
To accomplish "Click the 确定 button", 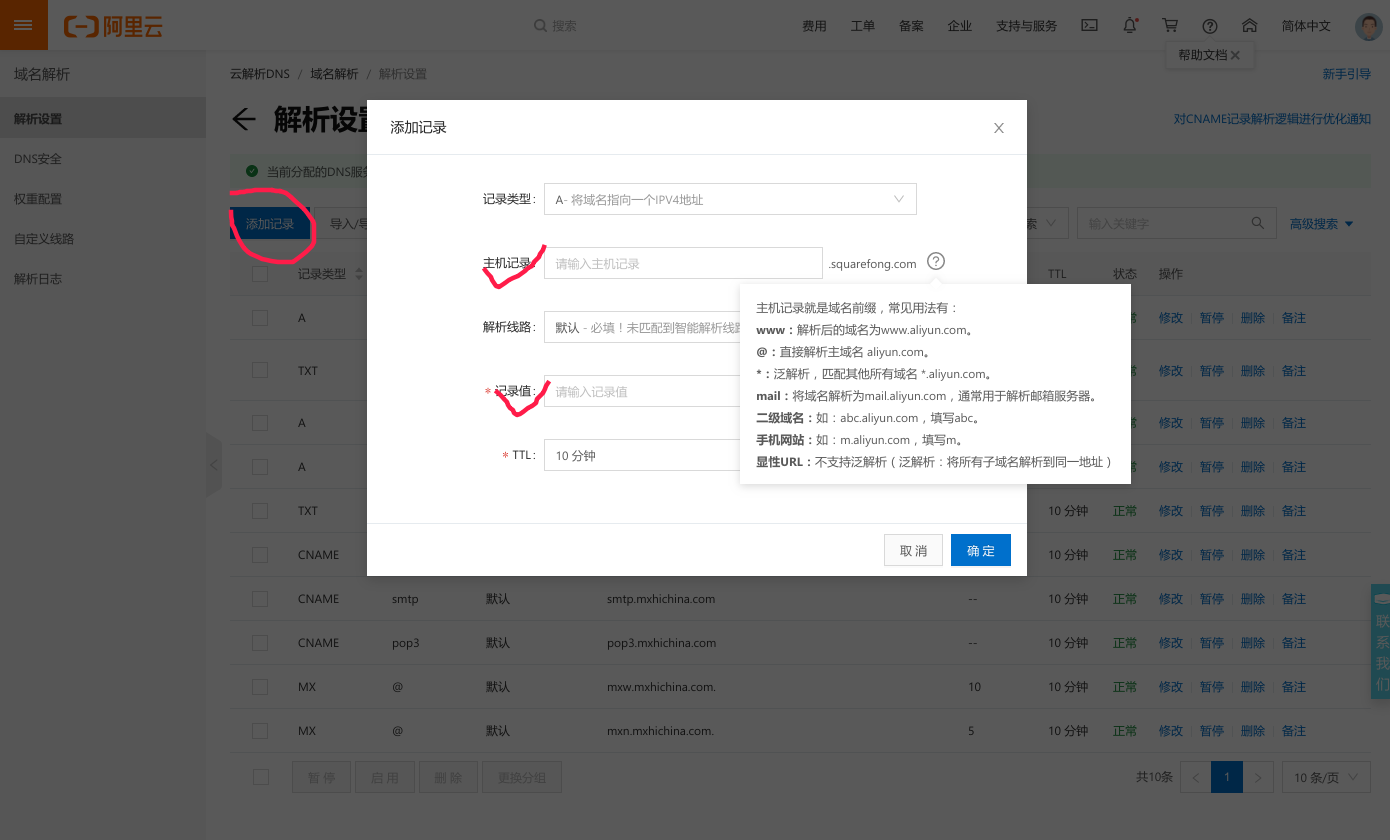I will tap(980, 551).
